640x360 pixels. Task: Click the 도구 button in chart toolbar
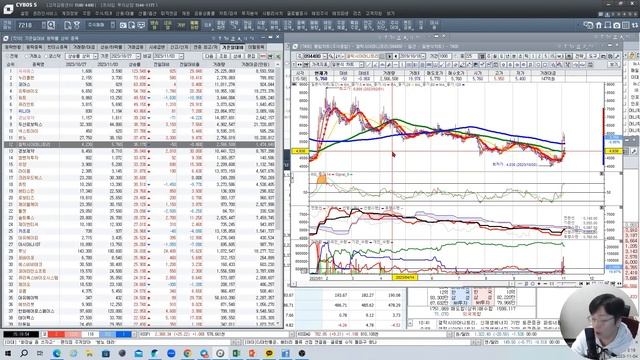tap(593, 56)
